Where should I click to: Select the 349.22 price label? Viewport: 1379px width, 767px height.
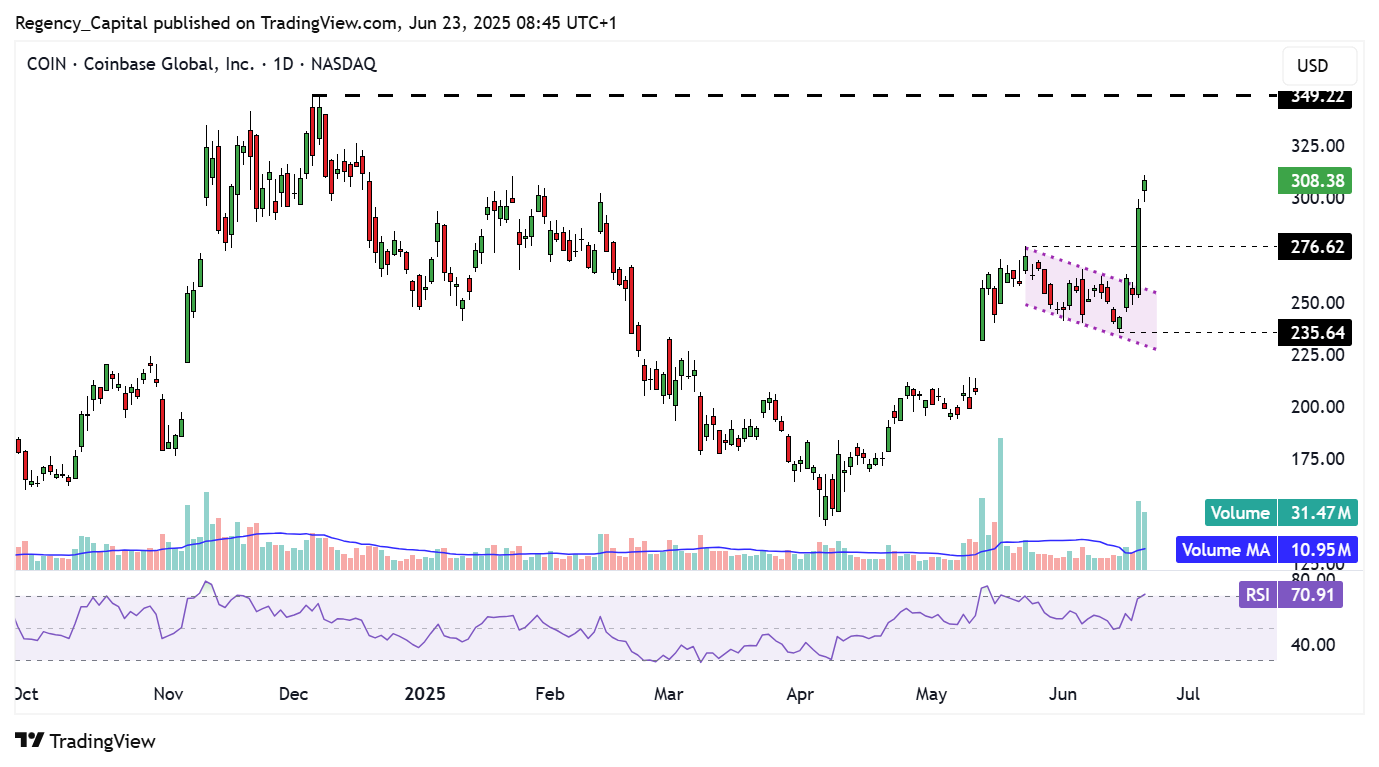pos(1315,98)
